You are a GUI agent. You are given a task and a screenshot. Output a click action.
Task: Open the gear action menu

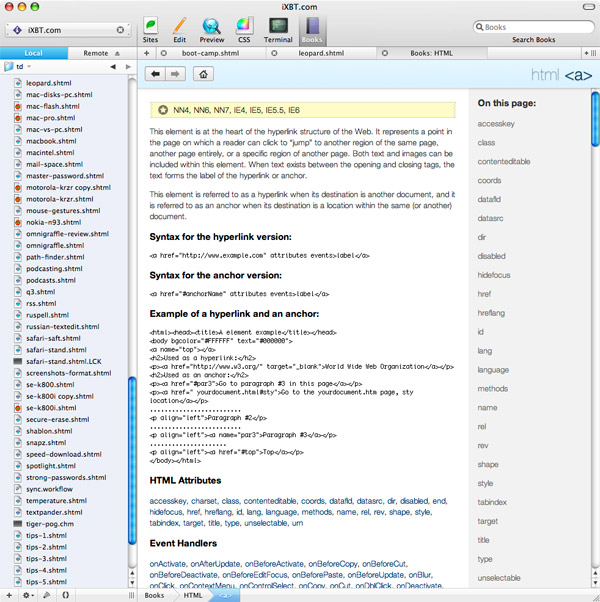tap(28, 595)
